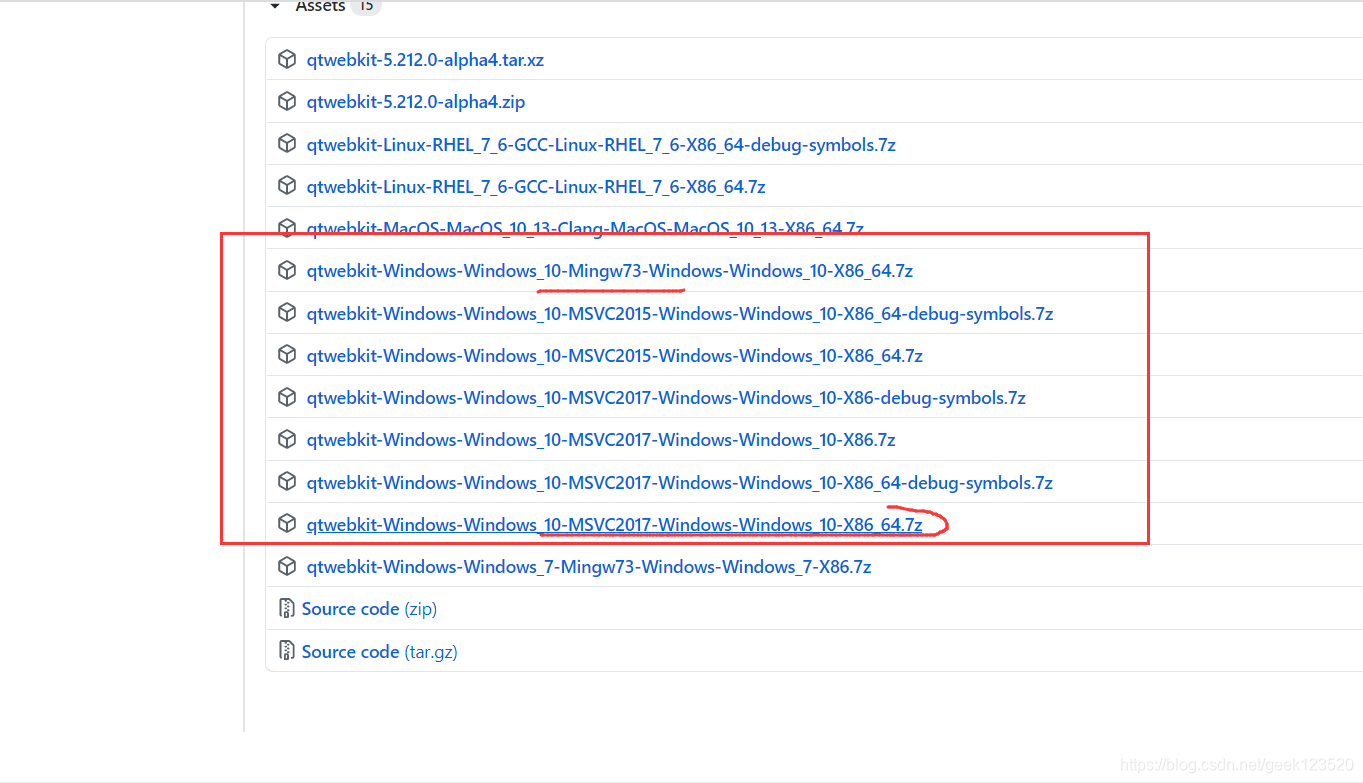Screen dimensions: 1363x783
Task: Click package icon beside Windows_7 Mingw73 X86.7z
Action: [x=287, y=566]
